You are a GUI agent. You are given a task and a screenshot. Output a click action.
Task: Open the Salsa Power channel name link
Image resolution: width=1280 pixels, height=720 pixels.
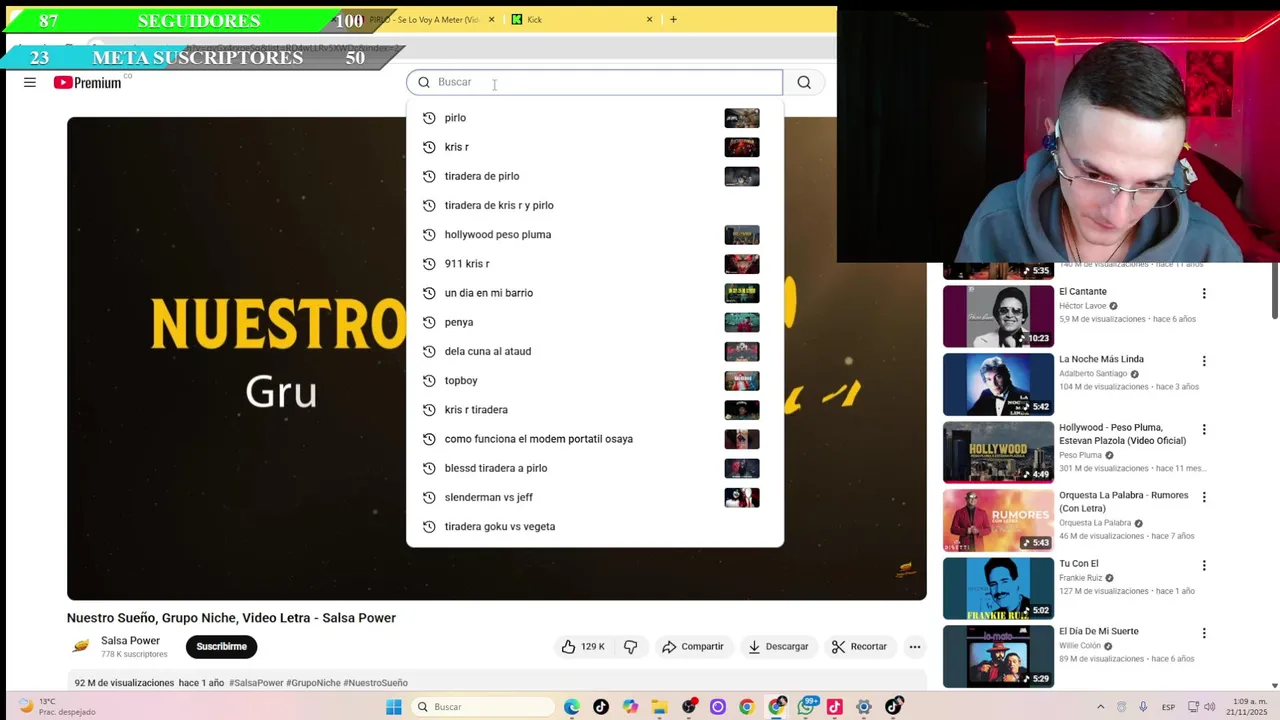click(x=130, y=641)
